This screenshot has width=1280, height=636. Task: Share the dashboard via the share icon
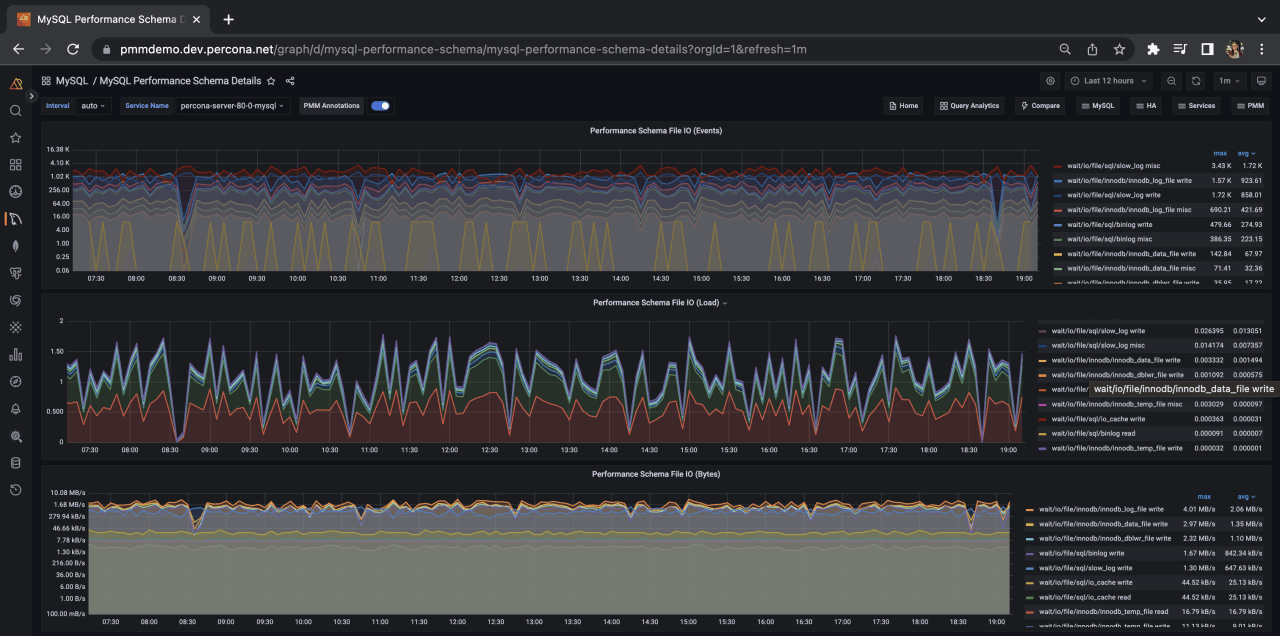(288, 80)
